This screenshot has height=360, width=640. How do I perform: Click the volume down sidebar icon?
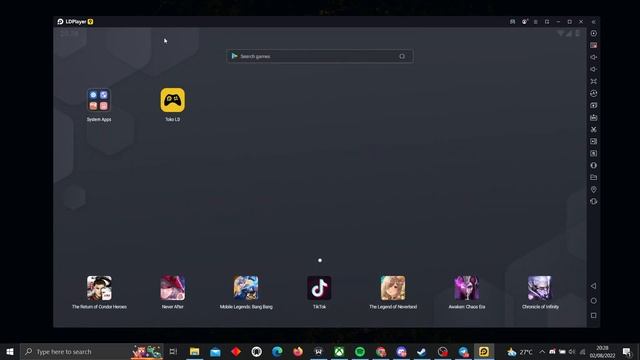click(593, 69)
